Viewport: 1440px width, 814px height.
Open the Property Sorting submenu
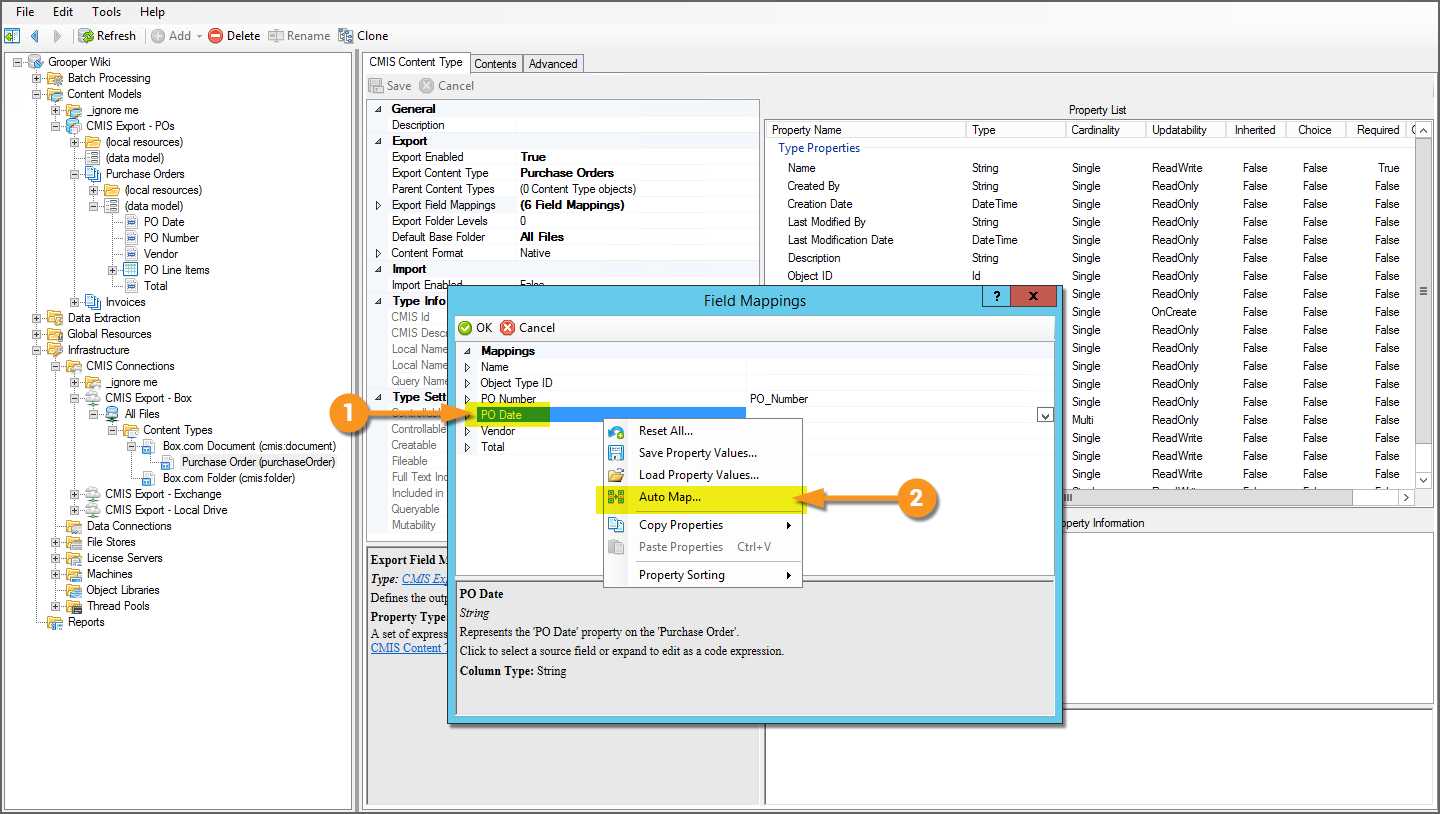tap(703, 575)
